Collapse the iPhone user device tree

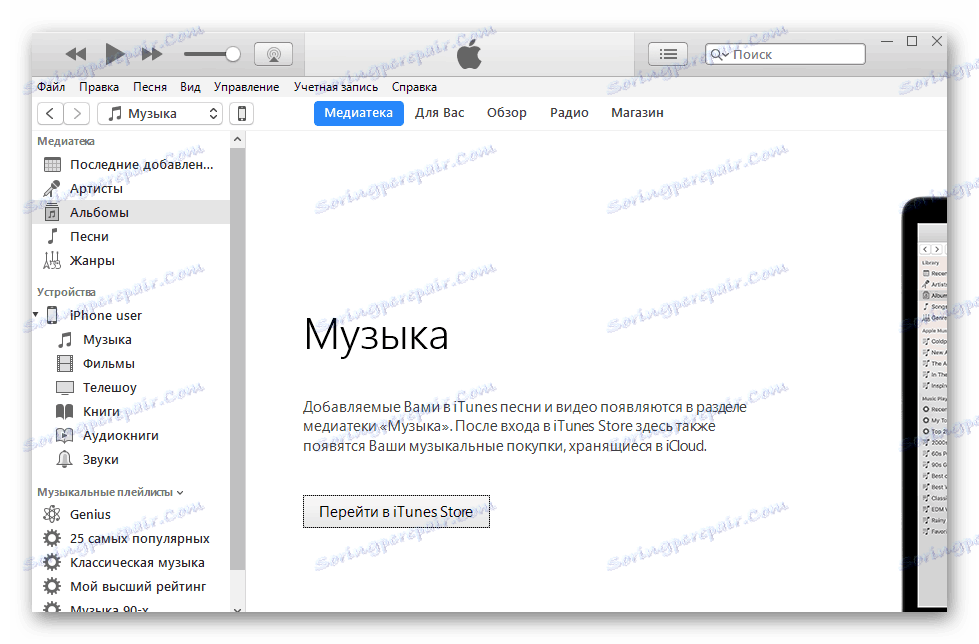coord(37,314)
